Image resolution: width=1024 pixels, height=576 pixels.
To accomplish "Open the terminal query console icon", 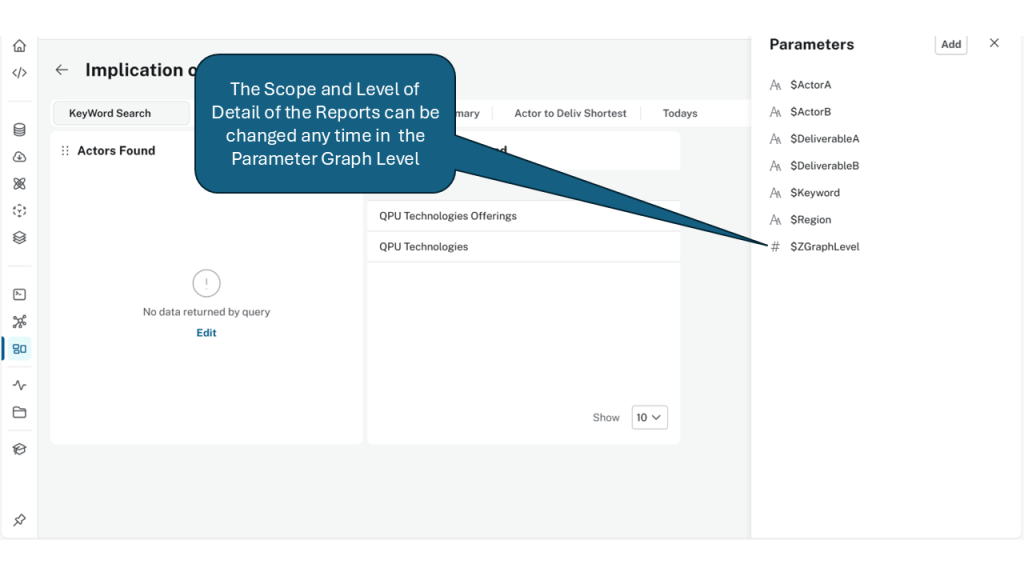I will pyautogui.click(x=19, y=295).
